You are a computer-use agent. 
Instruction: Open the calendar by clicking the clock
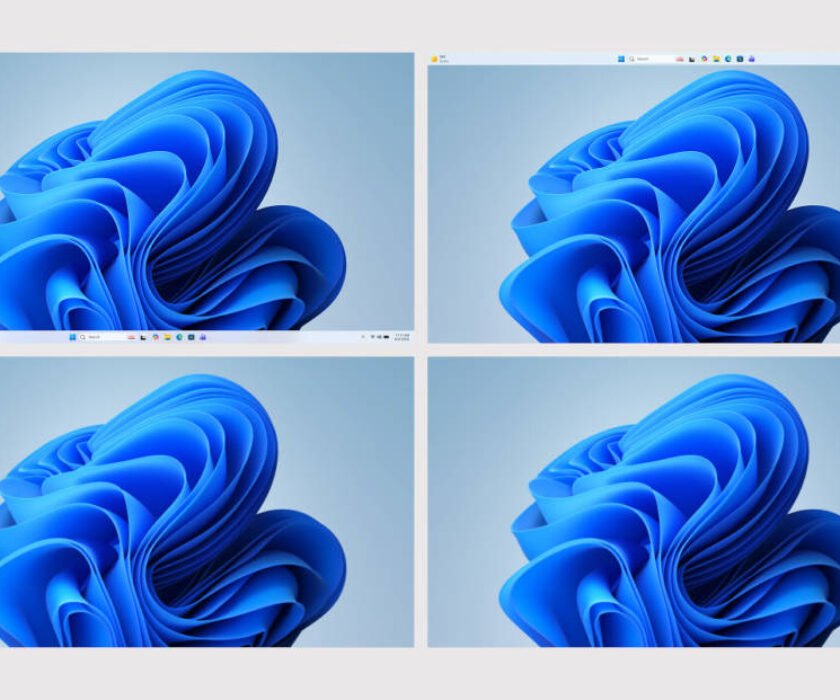click(403, 336)
